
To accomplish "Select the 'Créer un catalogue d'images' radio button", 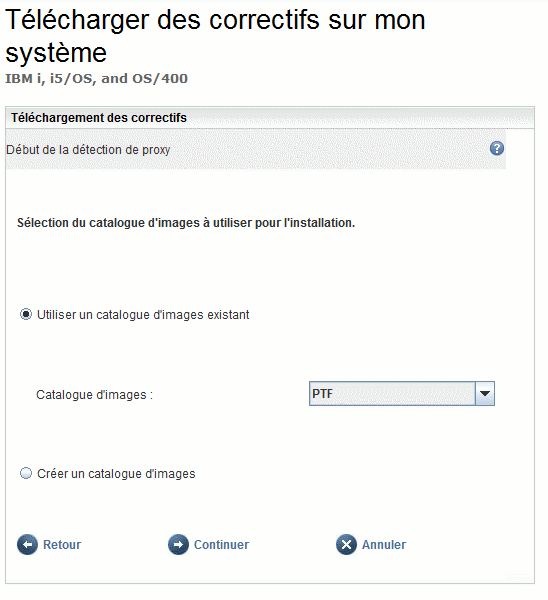I will (26, 473).
